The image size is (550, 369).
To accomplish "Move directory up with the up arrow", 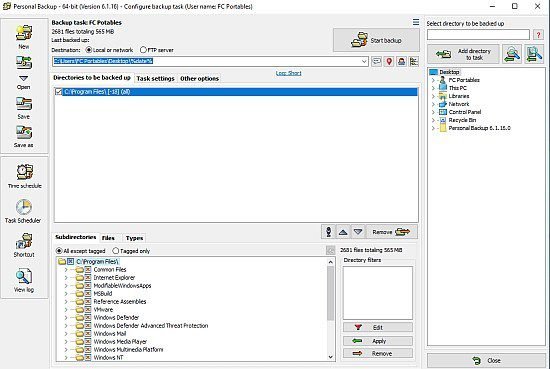I will (x=343, y=232).
